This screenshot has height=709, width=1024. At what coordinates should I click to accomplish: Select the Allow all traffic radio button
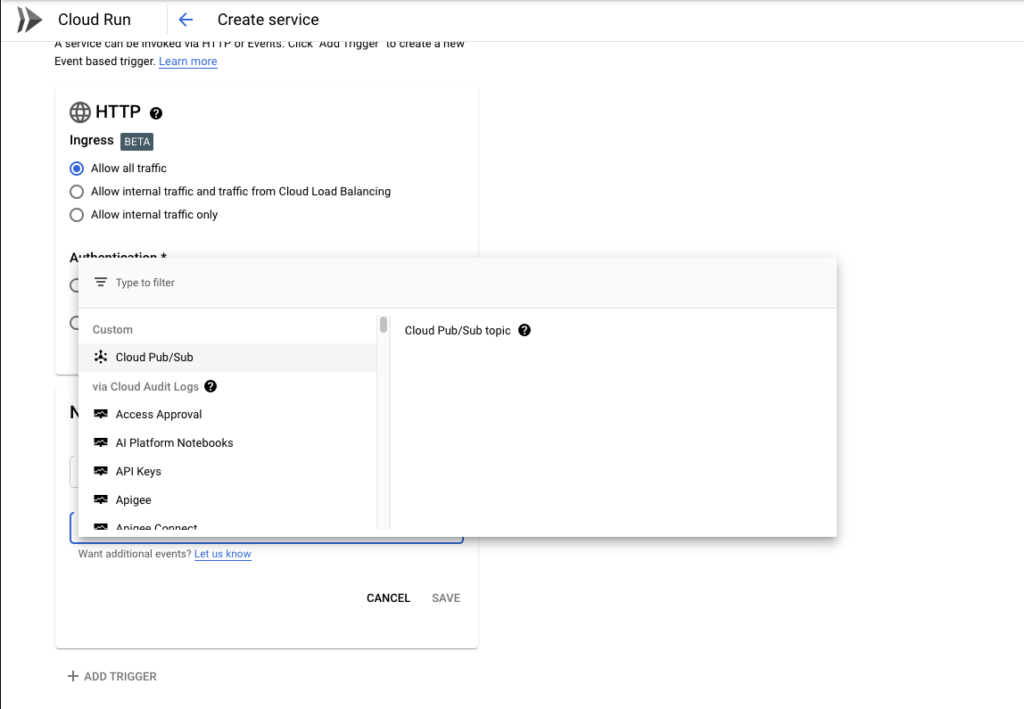tap(77, 168)
